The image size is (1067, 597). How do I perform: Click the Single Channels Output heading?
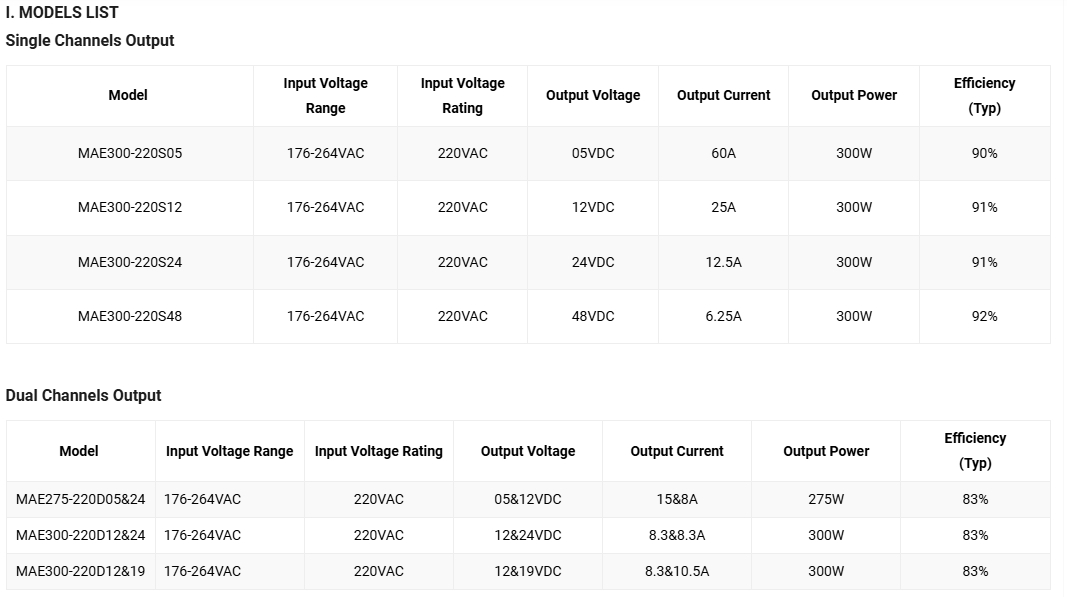point(90,41)
